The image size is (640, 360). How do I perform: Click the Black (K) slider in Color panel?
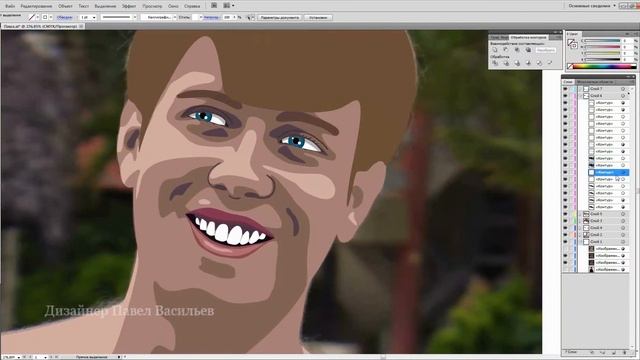tap(602, 60)
